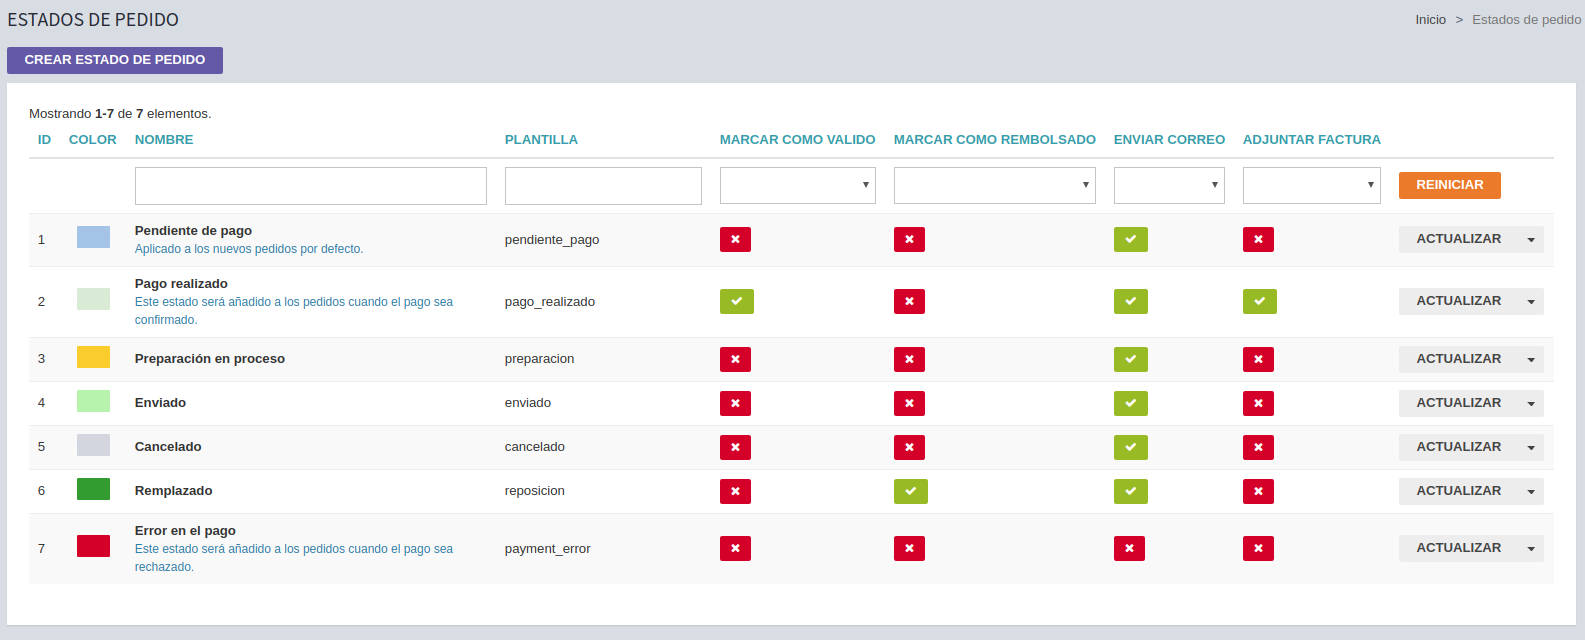Open the Enviar correo filter dropdown

[x=1168, y=185]
